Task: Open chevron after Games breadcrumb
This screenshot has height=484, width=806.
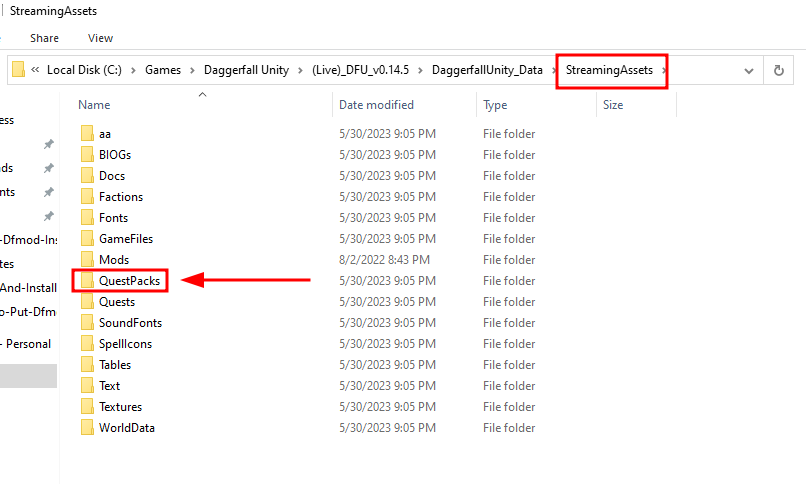Action: [x=192, y=70]
